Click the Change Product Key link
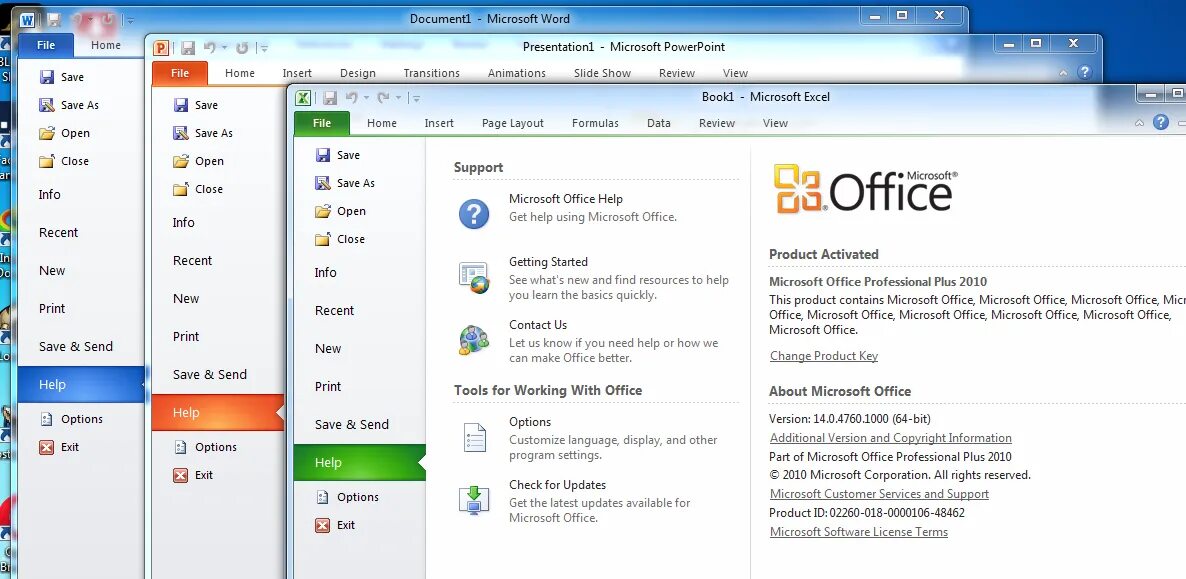The image size is (1186, 579). click(x=824, y=356)
